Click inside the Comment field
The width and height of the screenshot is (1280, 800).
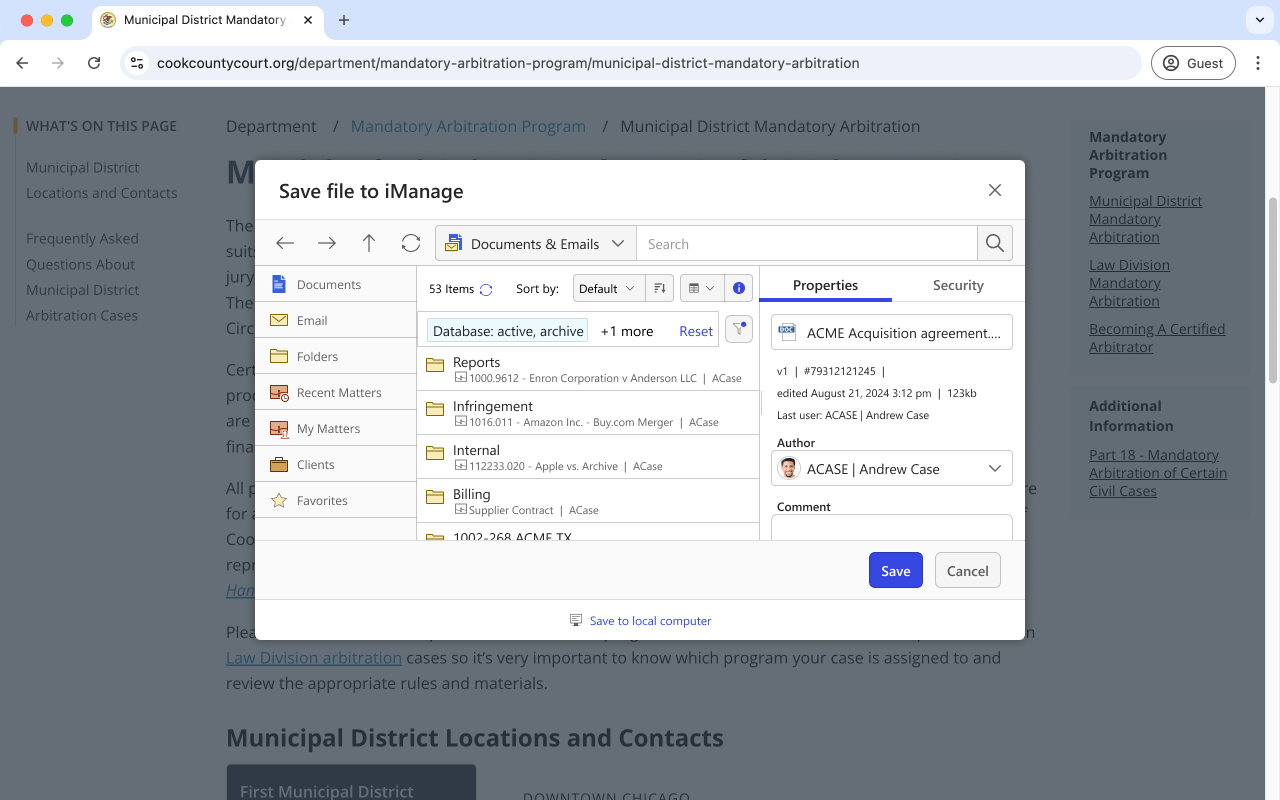coord(890,529)
